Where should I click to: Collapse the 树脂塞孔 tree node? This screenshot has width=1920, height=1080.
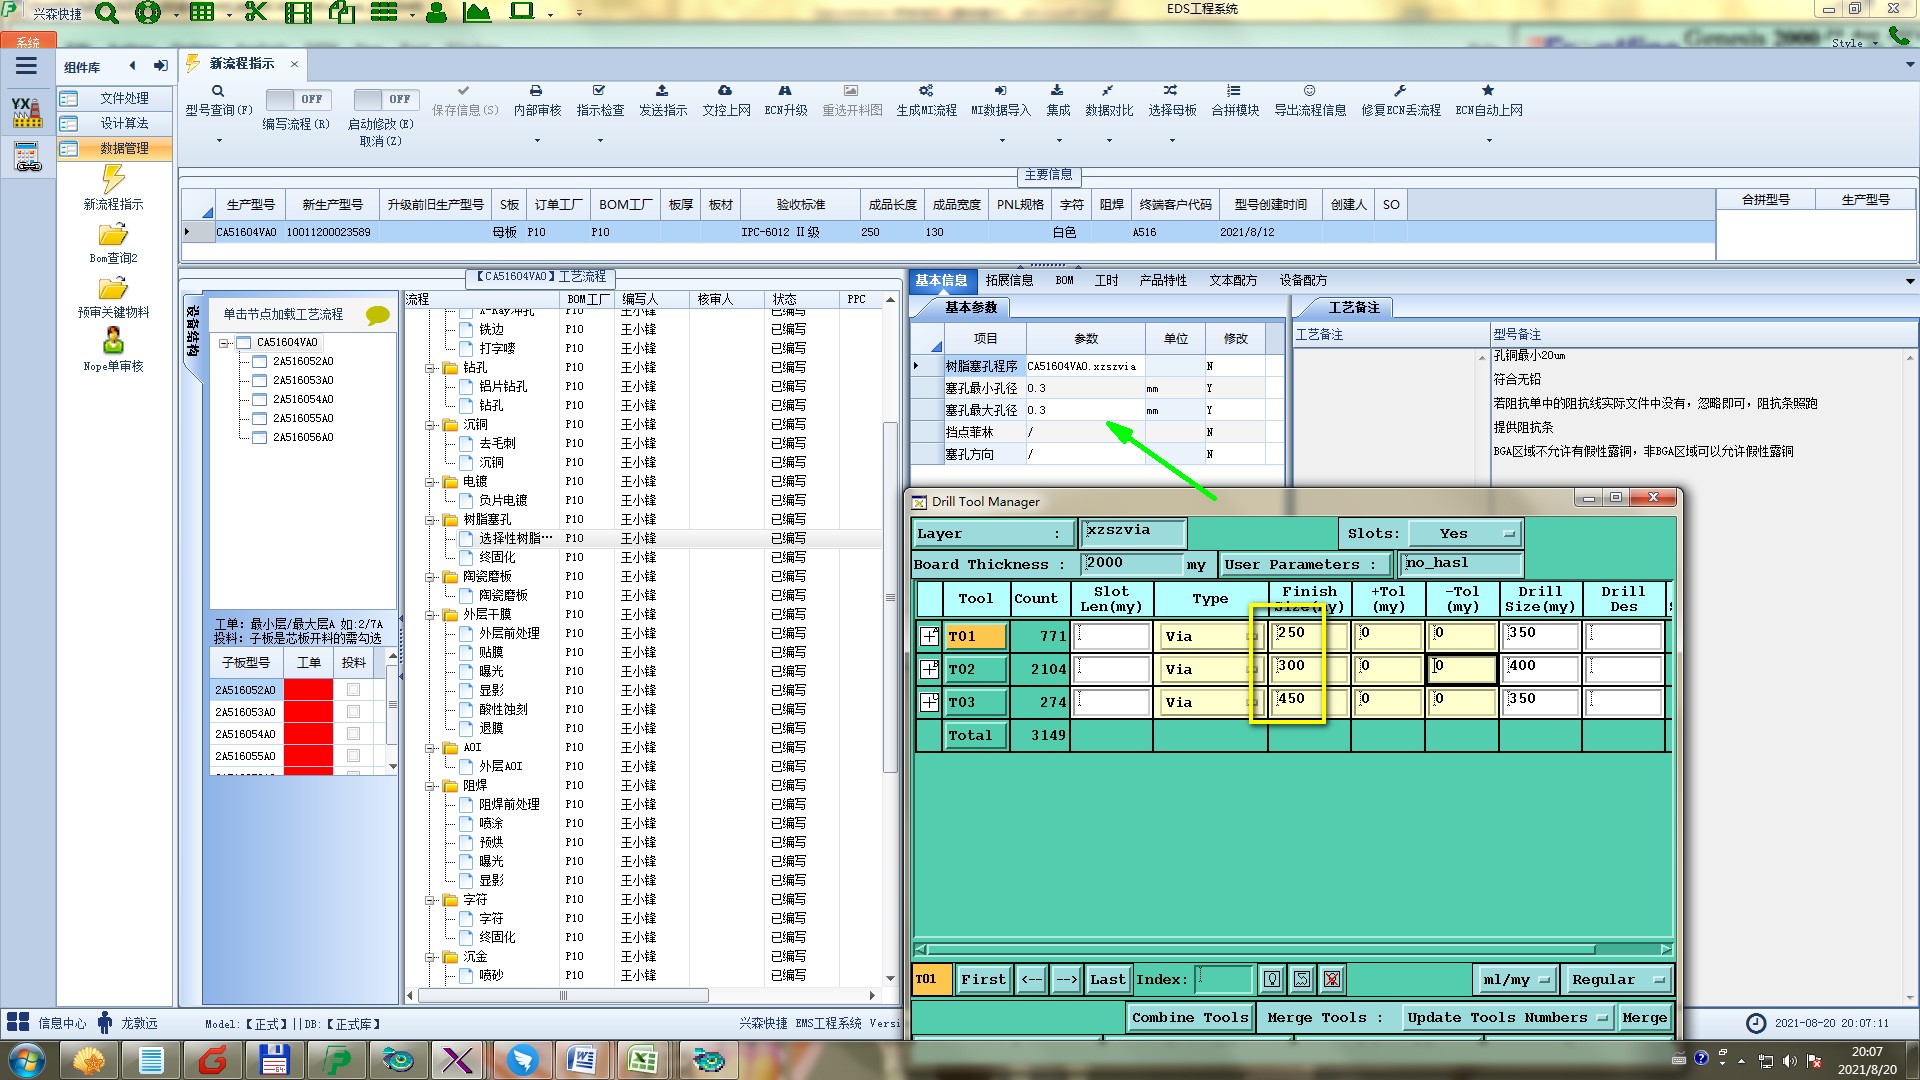pyautogui.click(x=430, y=520)
